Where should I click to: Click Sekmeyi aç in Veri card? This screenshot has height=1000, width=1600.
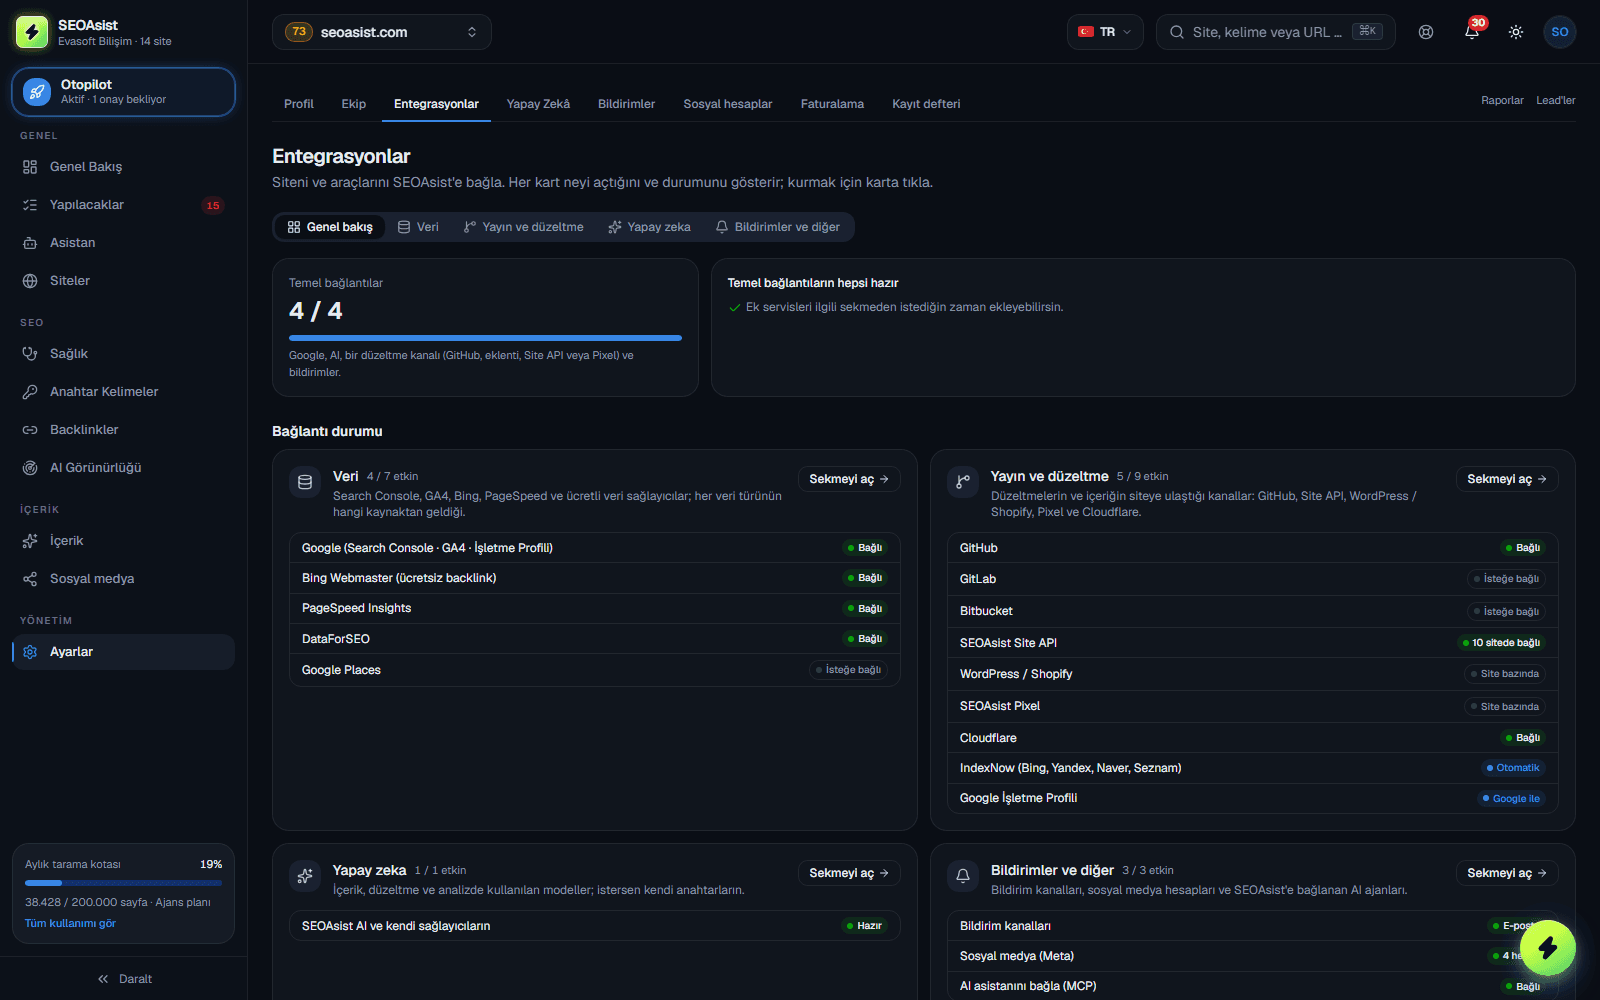[849, 479]
